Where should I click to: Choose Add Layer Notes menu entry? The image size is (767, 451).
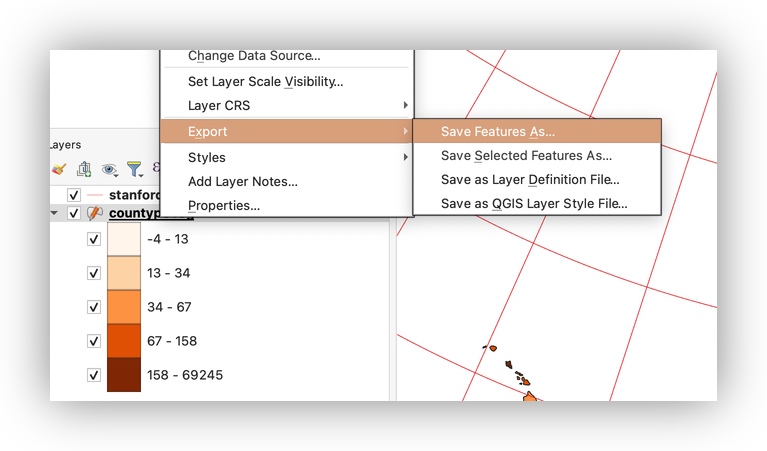coord(243,181)
